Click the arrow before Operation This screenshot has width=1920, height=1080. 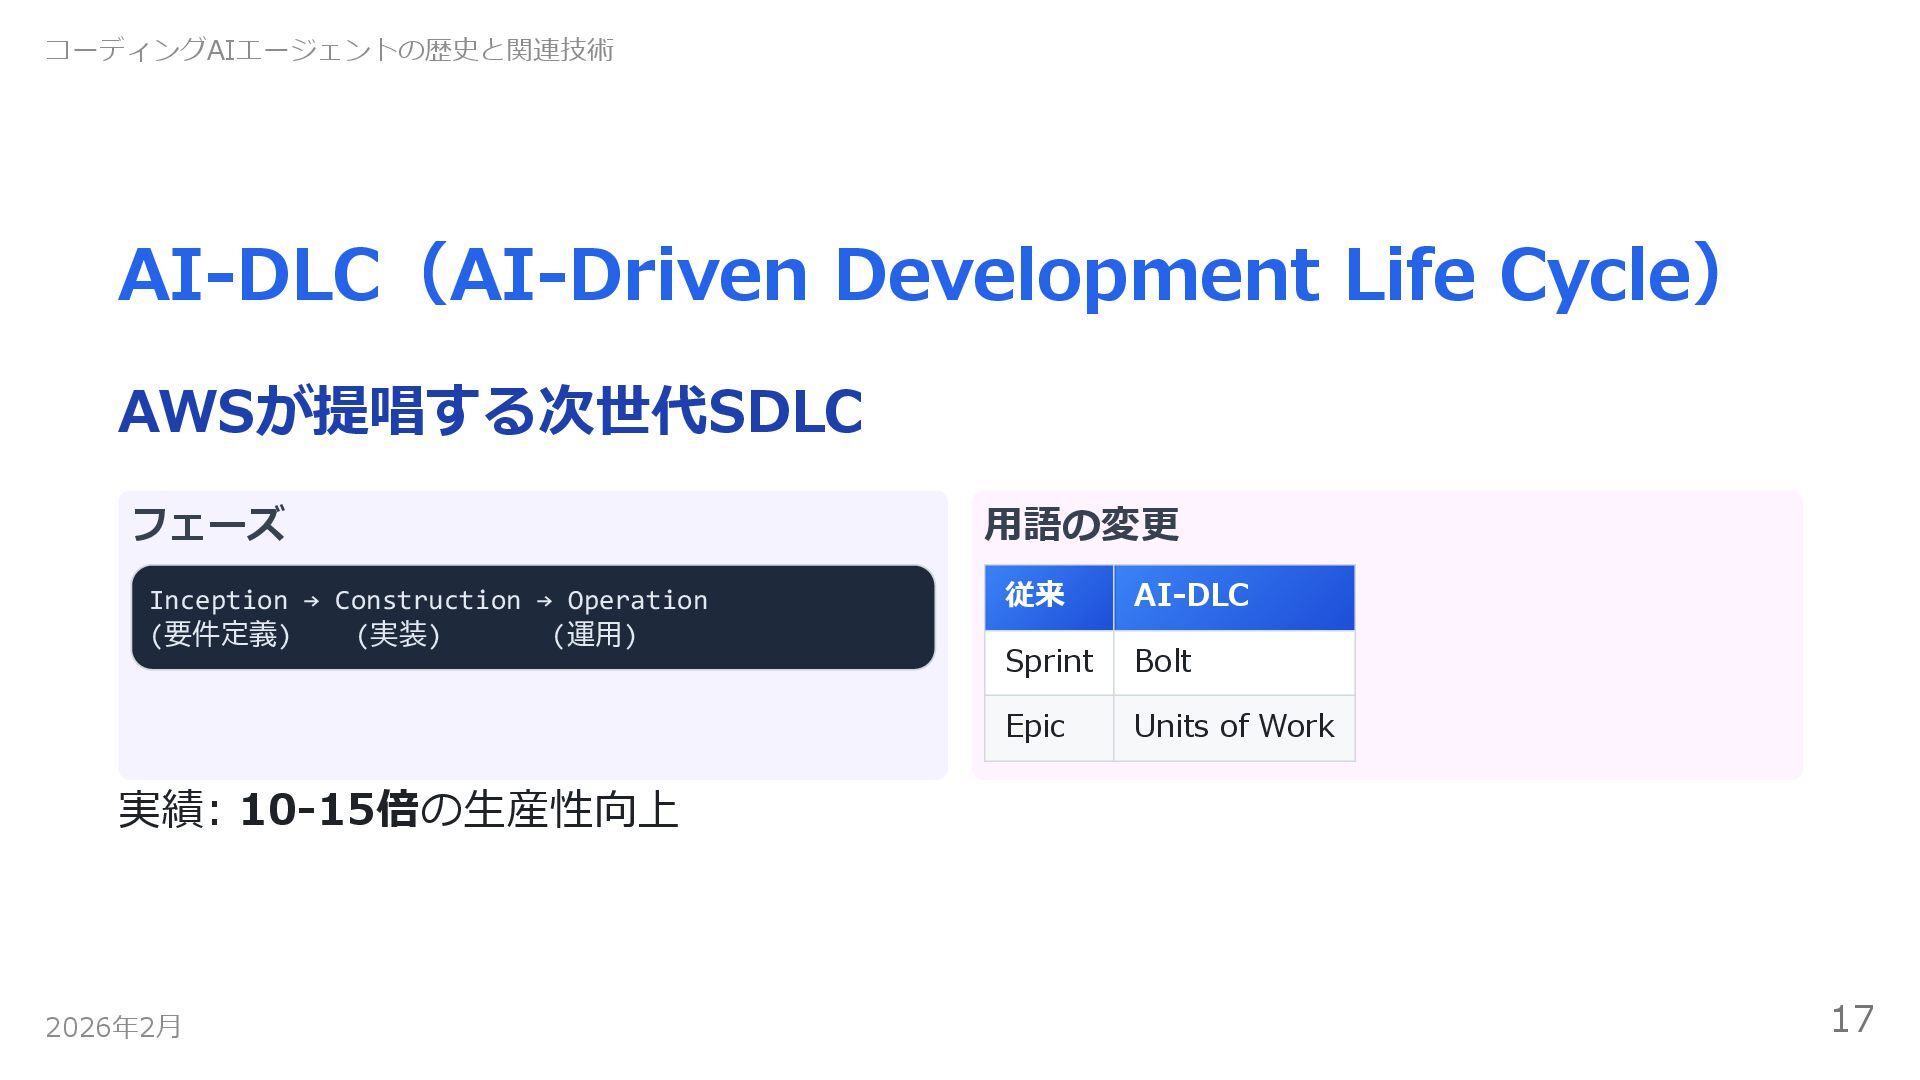[544, 600]
